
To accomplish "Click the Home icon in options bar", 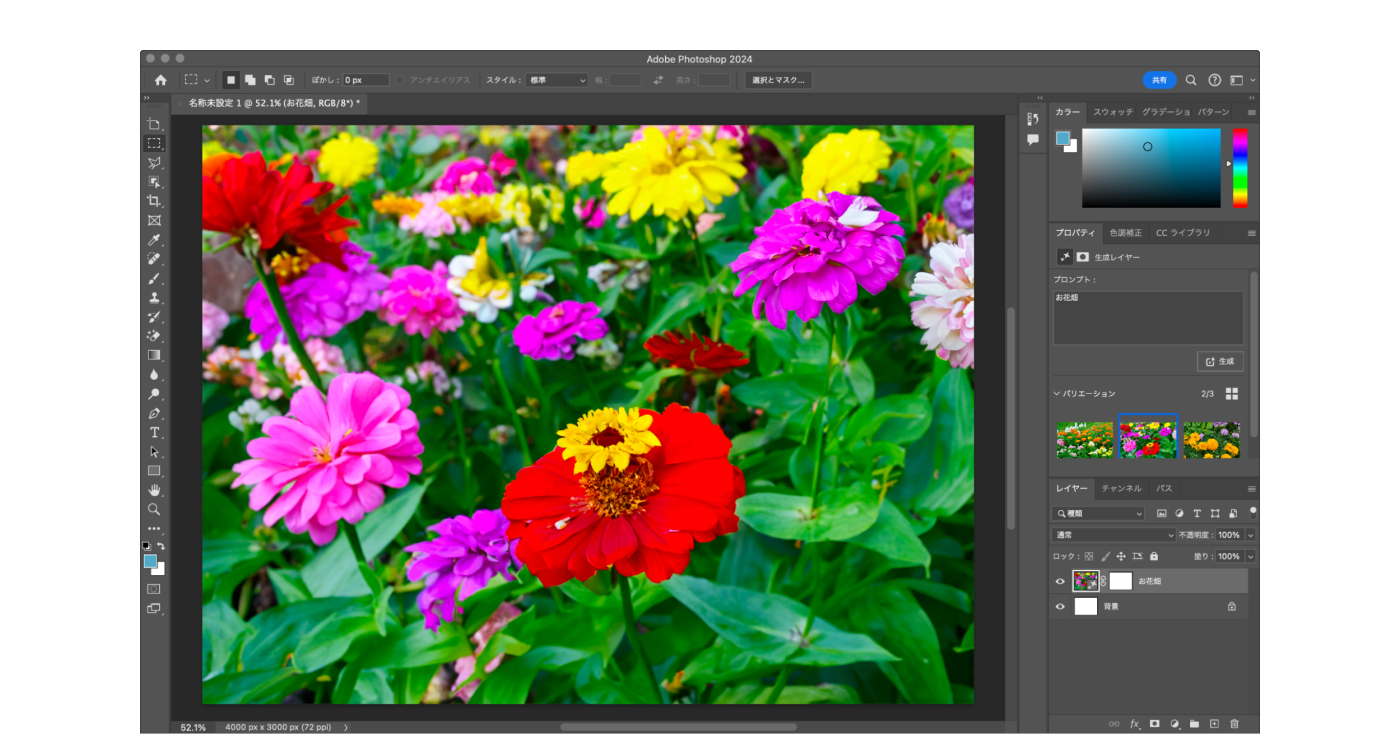I will coord(160,80).
